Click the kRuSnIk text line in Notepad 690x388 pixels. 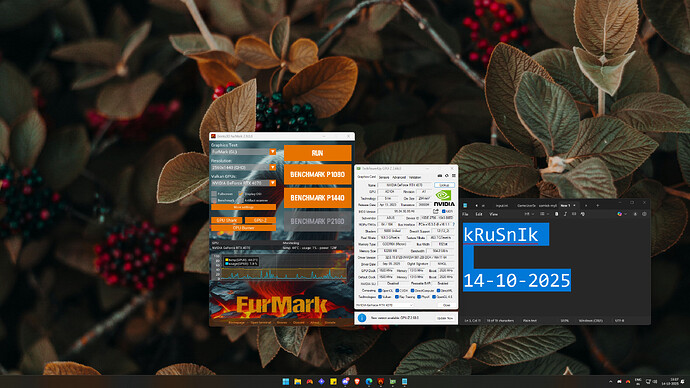click(501, 234)
